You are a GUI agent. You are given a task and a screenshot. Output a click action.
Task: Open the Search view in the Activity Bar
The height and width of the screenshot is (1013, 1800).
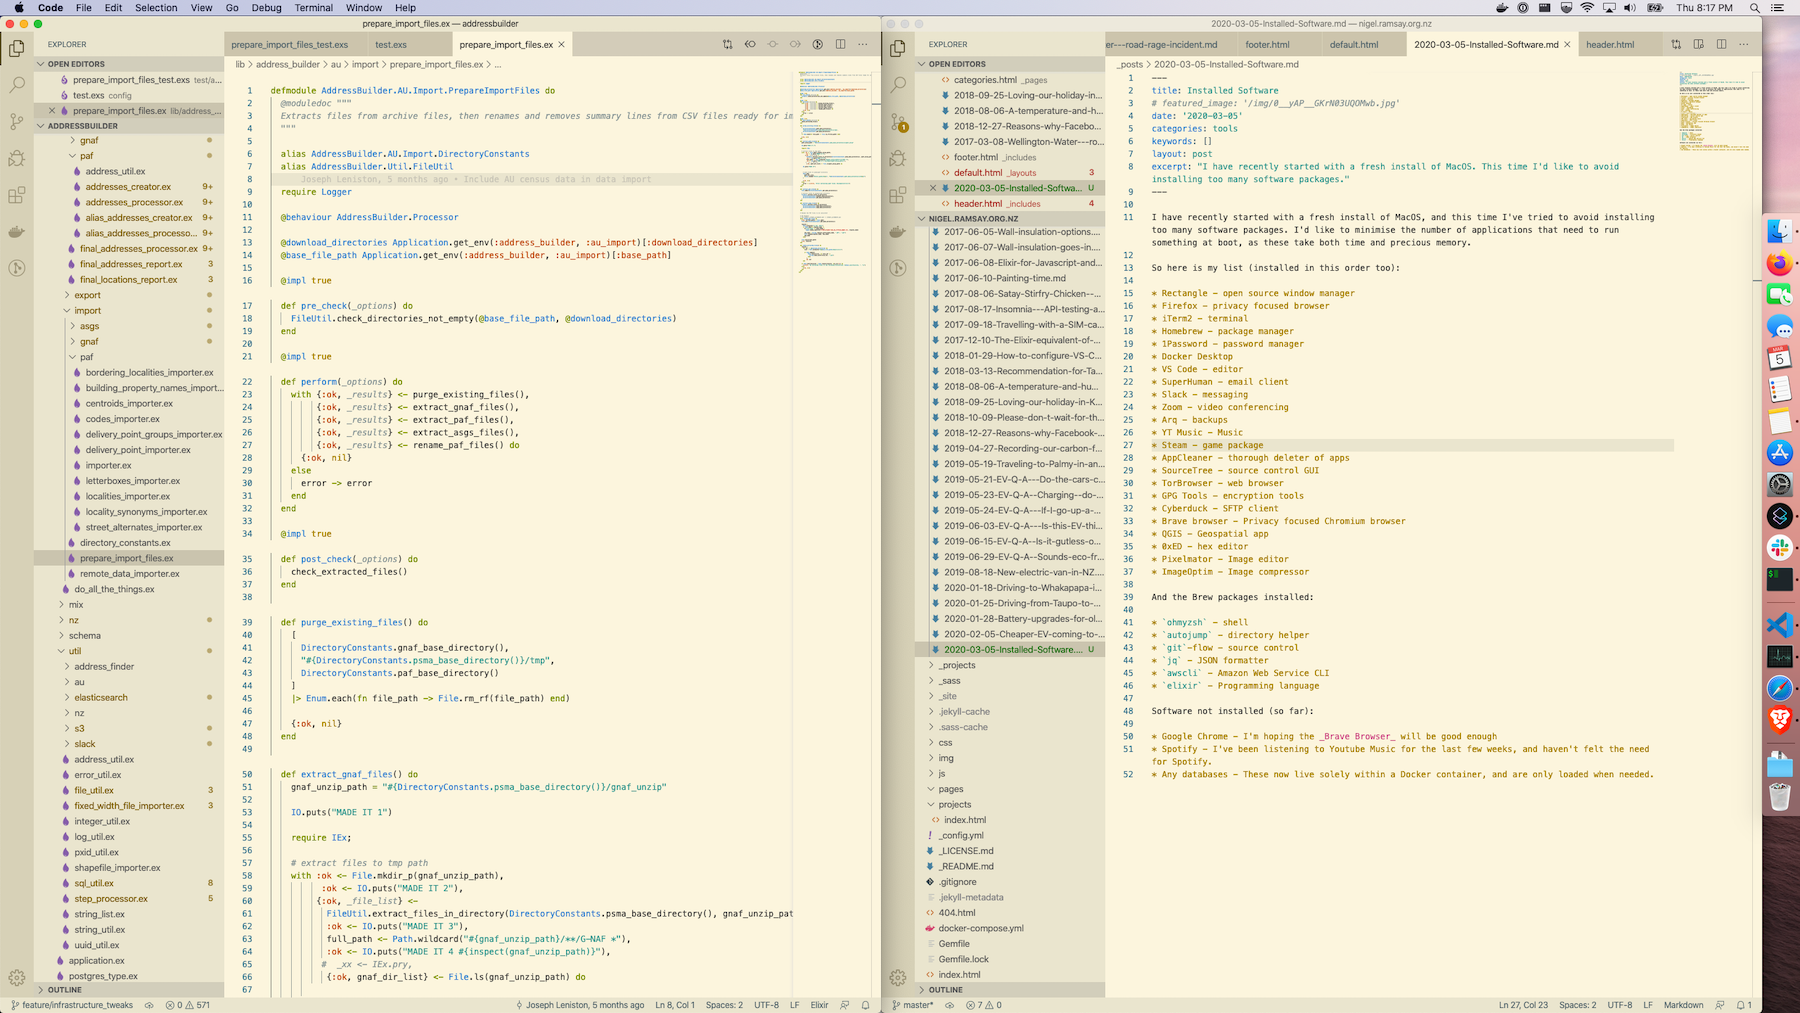click(x=16, y=85)
